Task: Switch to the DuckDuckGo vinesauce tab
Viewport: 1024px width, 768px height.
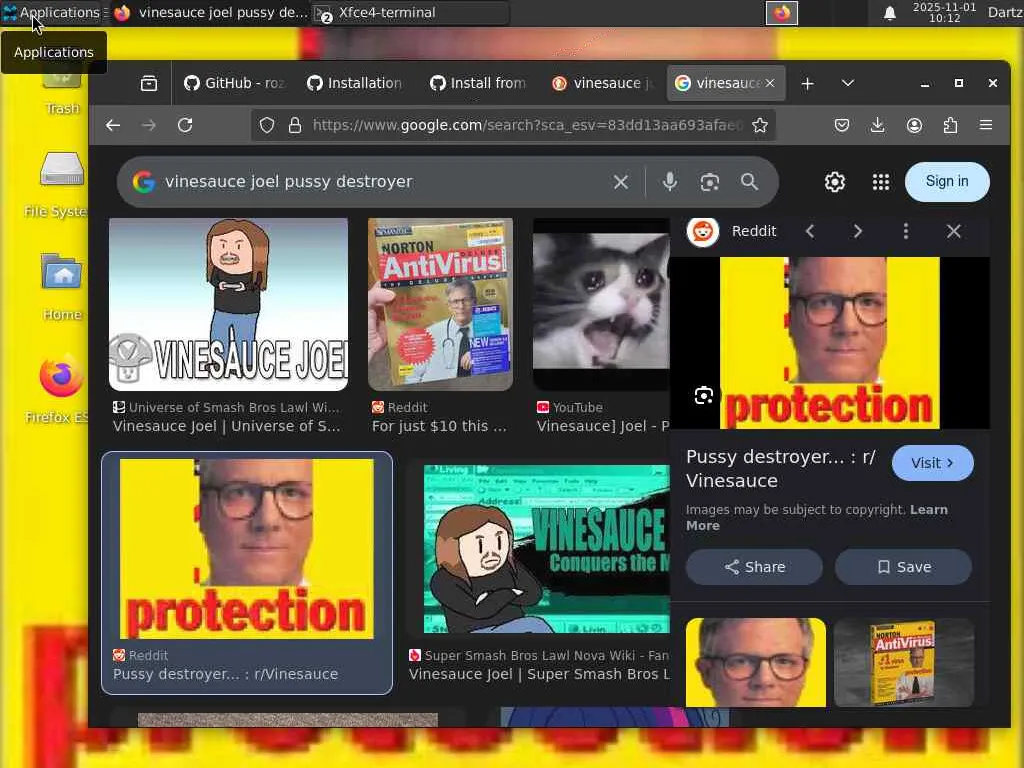Action: click(601, 83)
